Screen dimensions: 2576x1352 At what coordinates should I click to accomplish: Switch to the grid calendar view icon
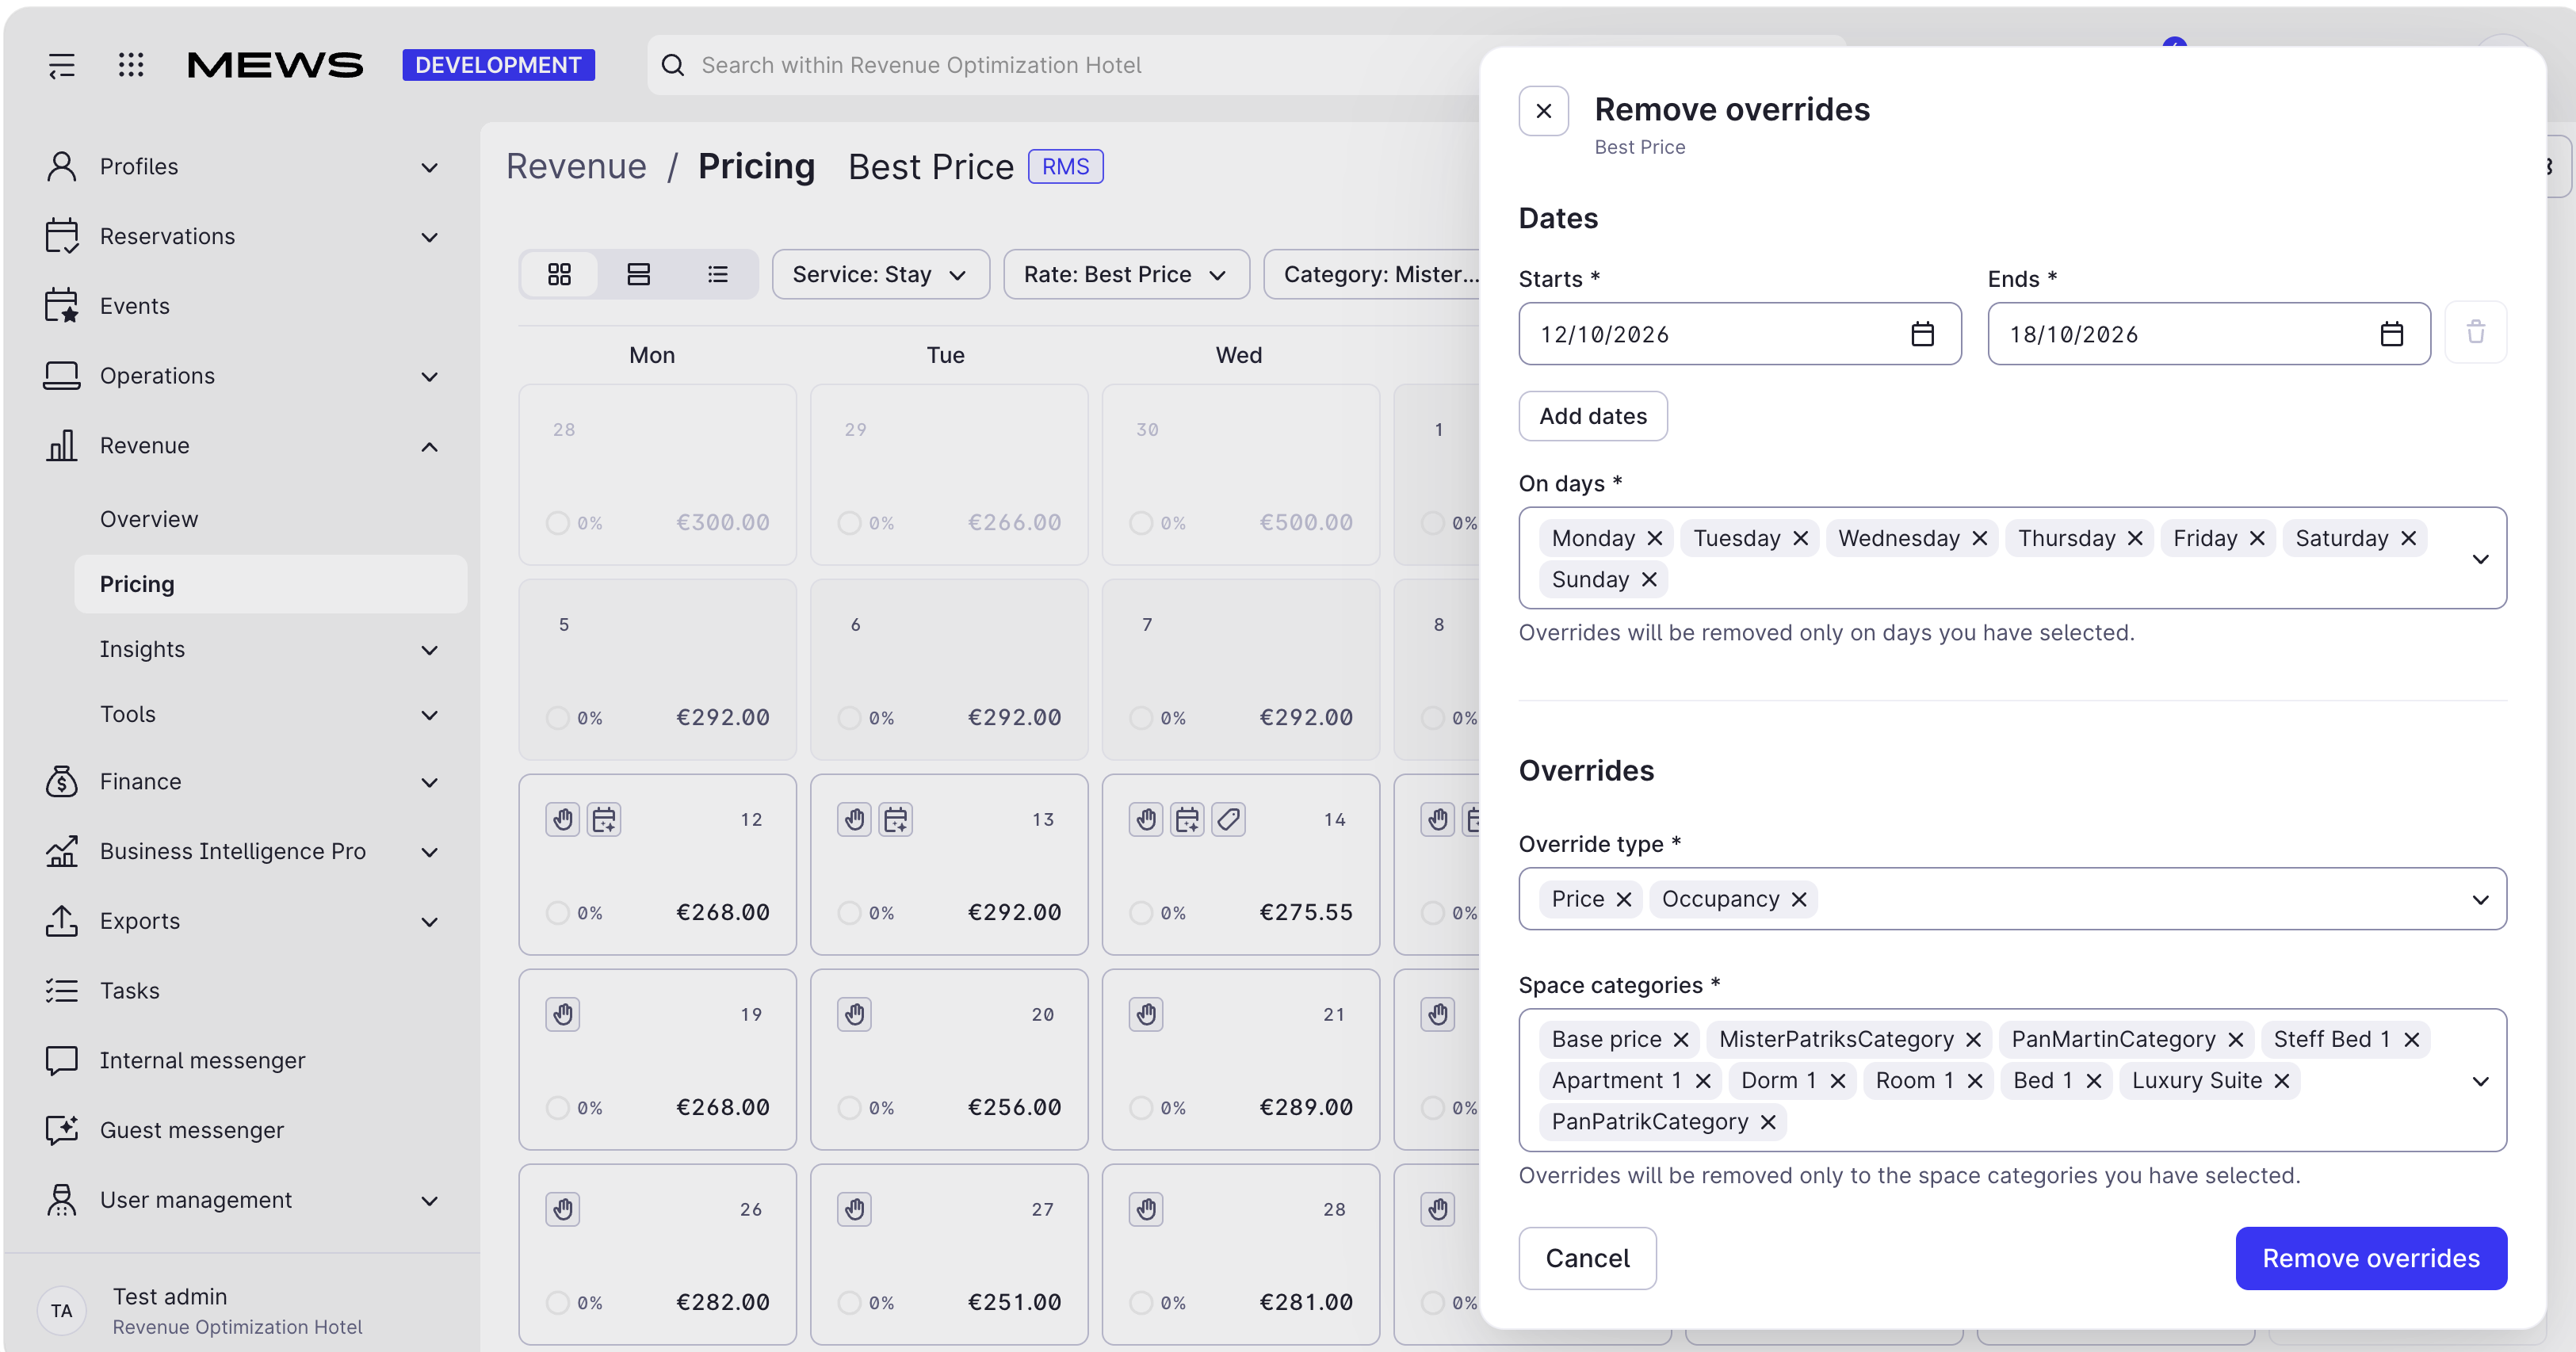[559, 274]
